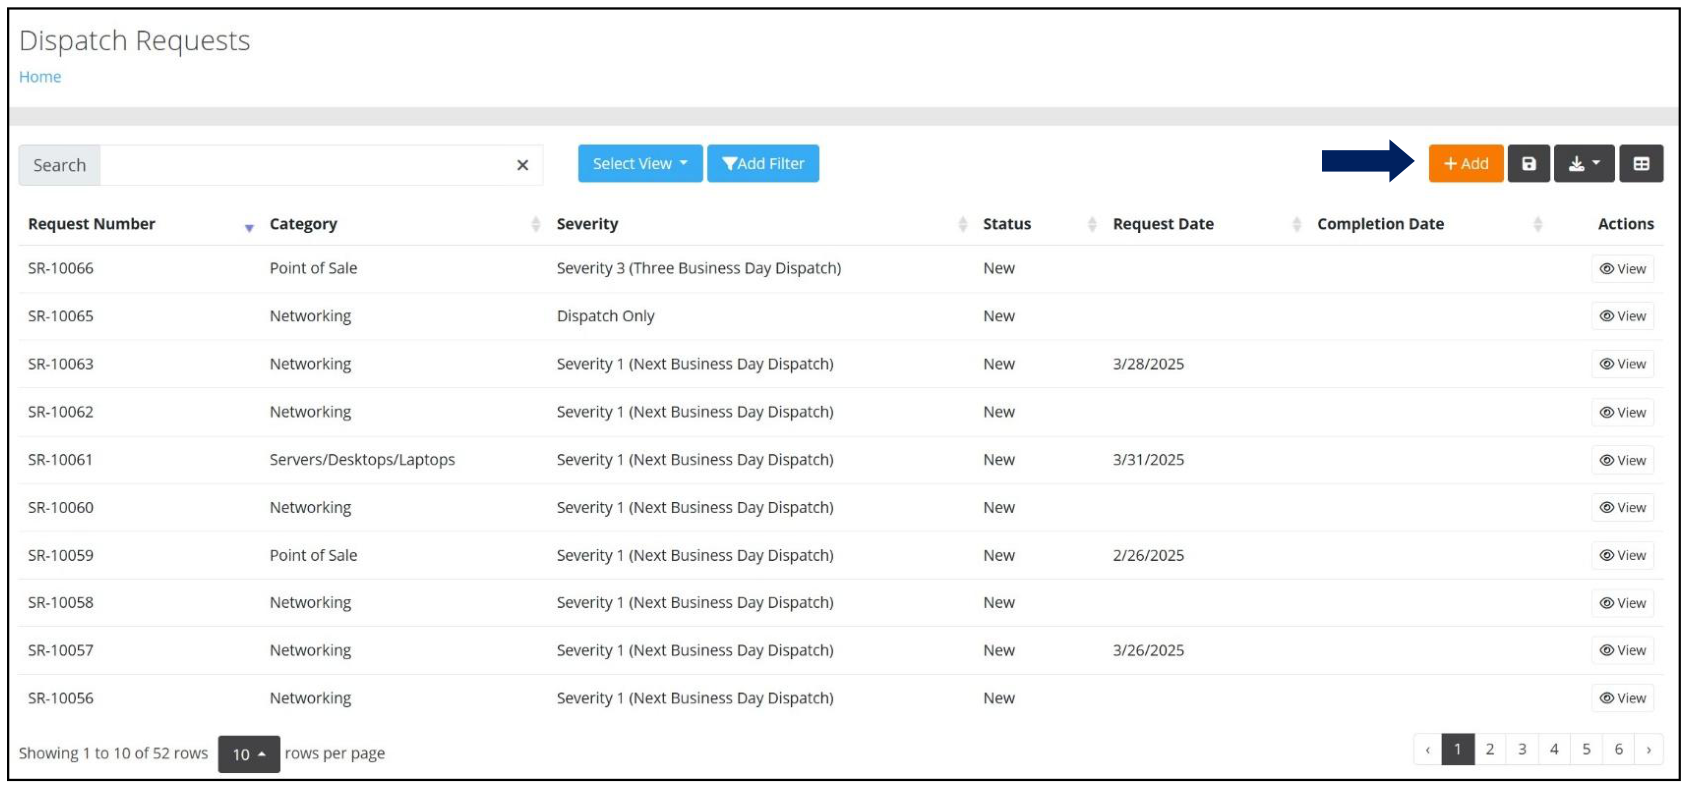Open the 10 rows per page dropdown
Screen dimensions: 1689x789
click(249, 754)
